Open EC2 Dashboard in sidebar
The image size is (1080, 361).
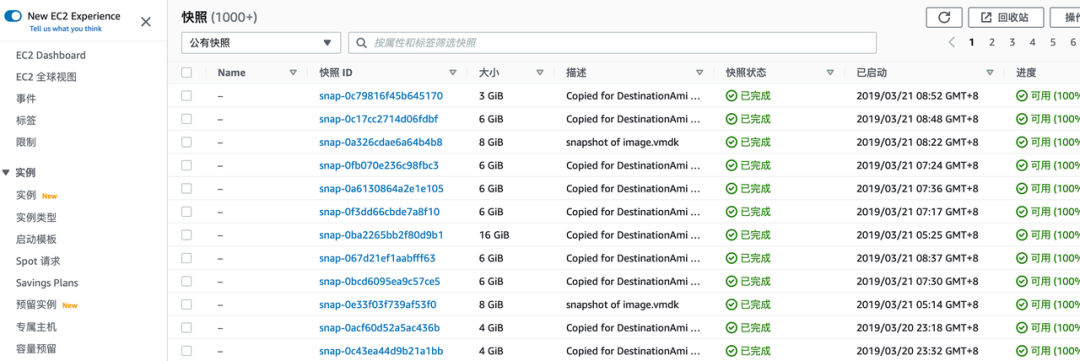pyautogui.click(x=51, y=55)
